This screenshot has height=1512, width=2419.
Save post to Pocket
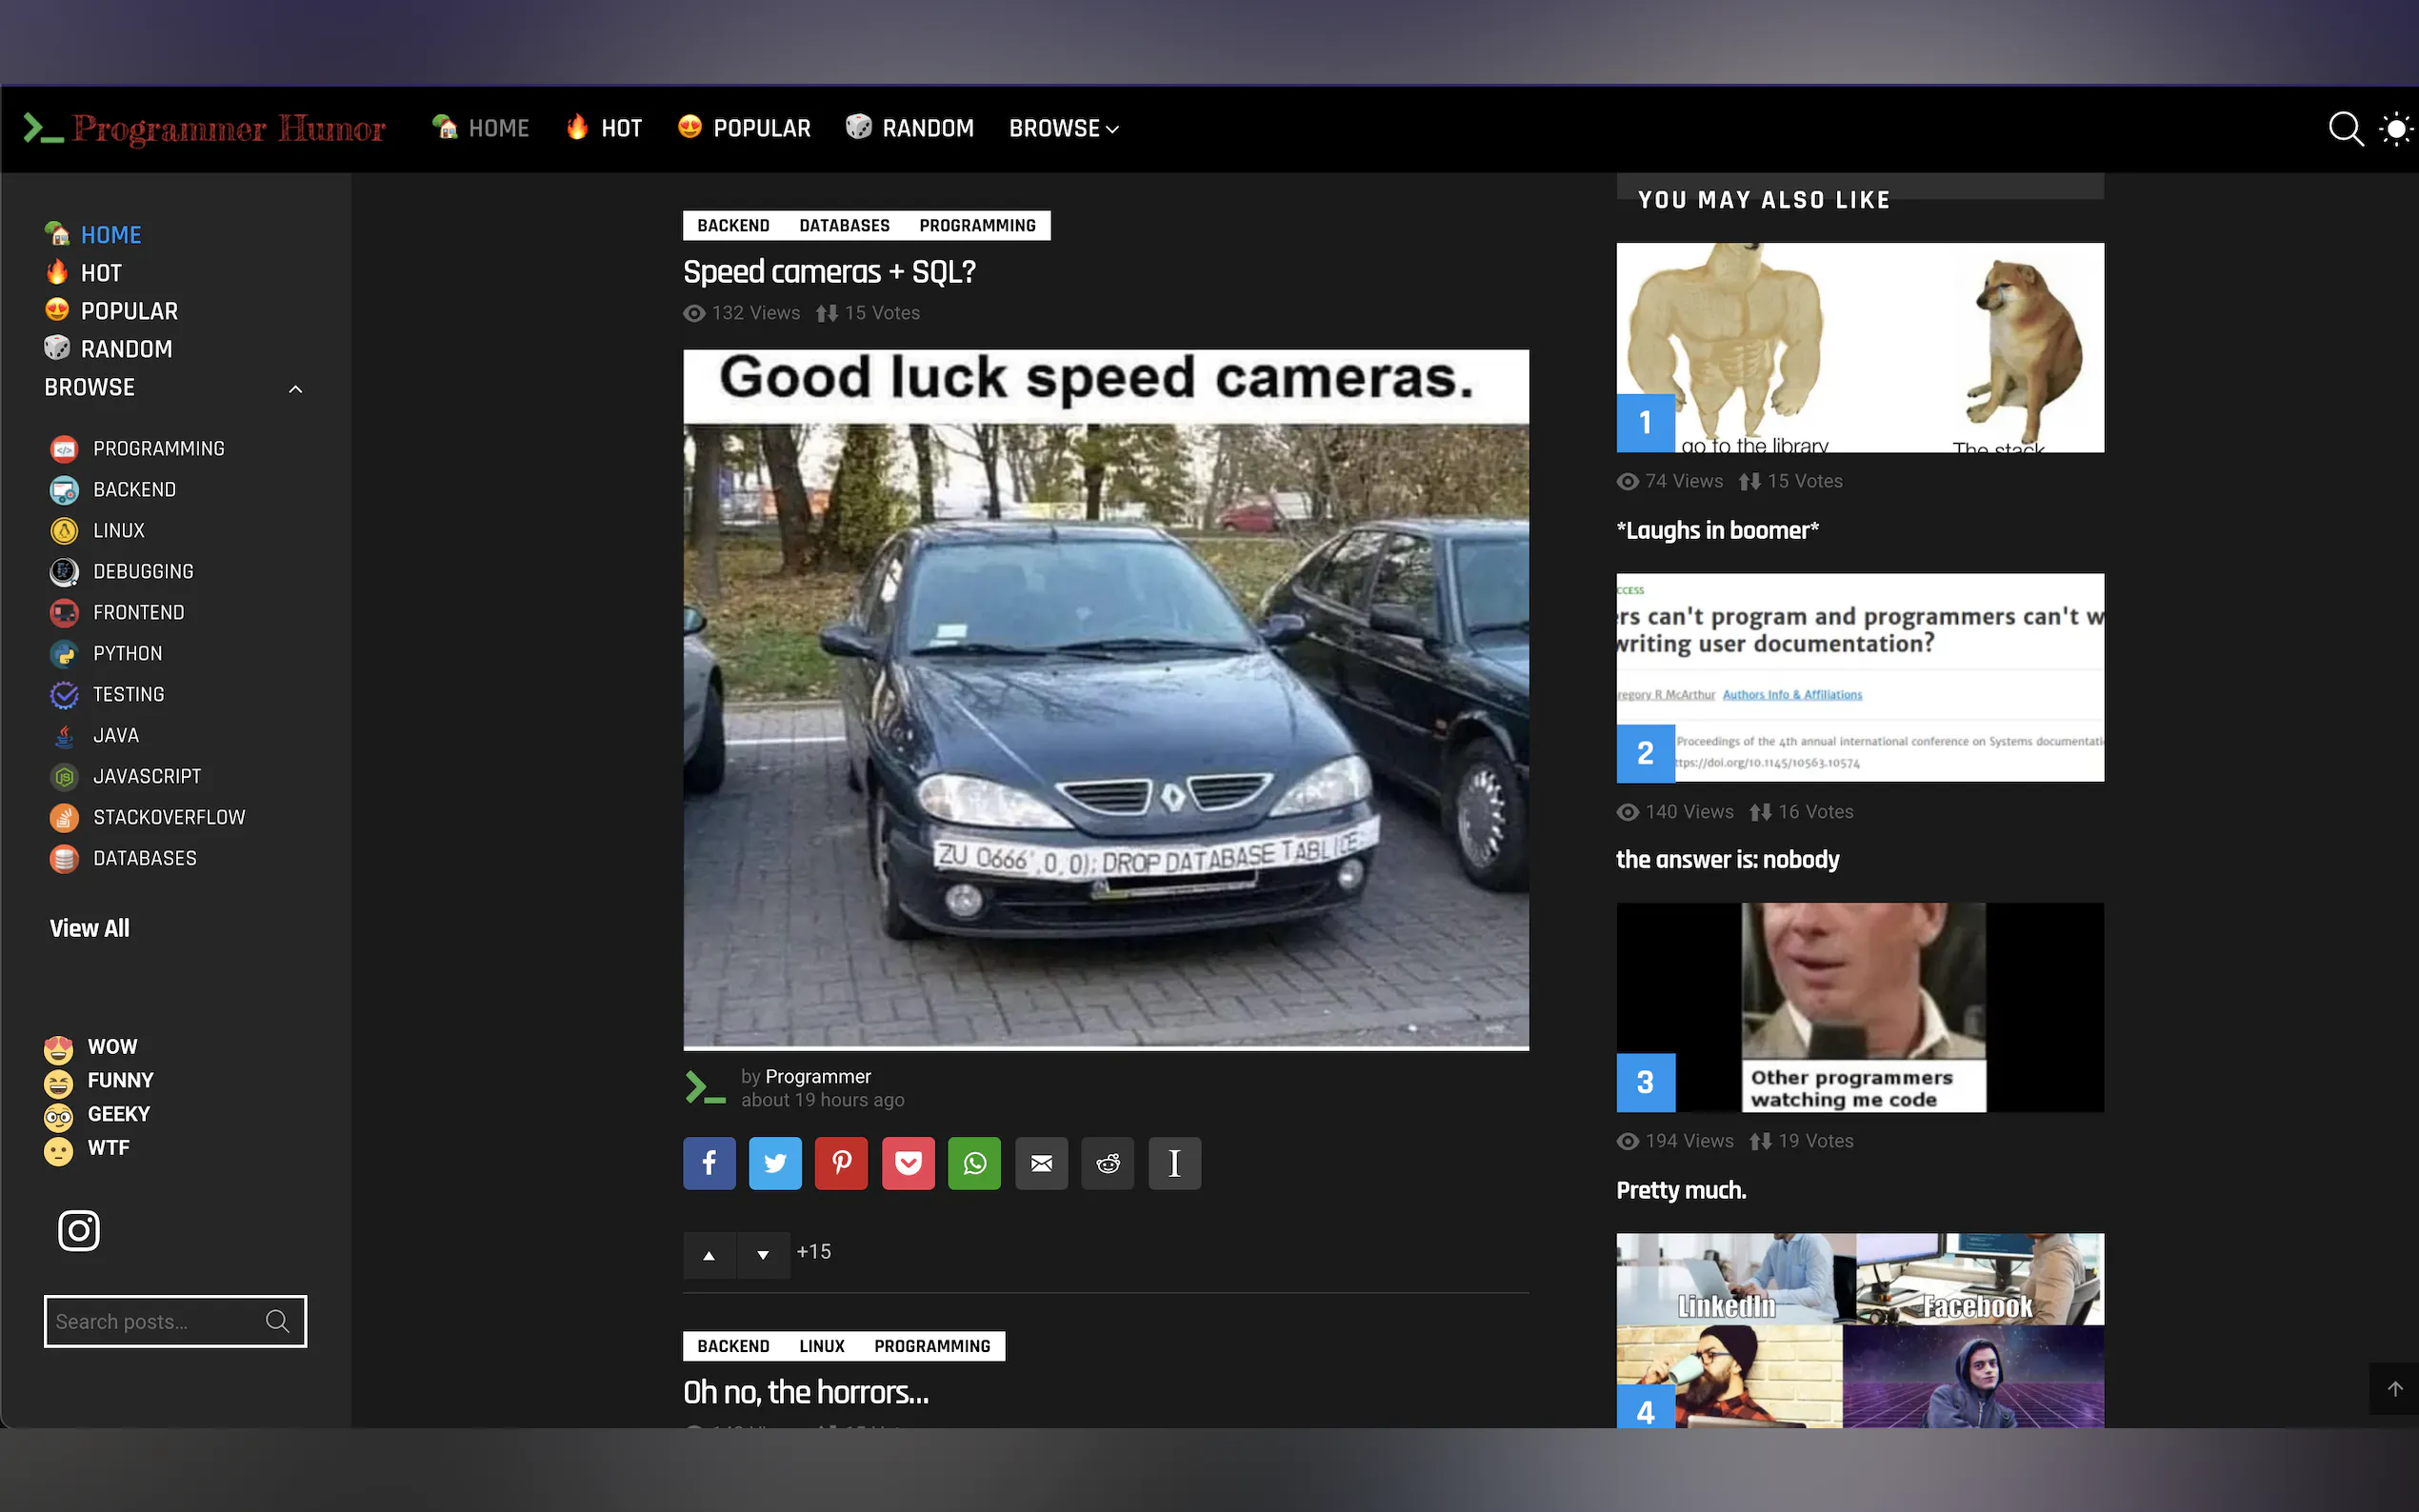(x=908, y=1163)
